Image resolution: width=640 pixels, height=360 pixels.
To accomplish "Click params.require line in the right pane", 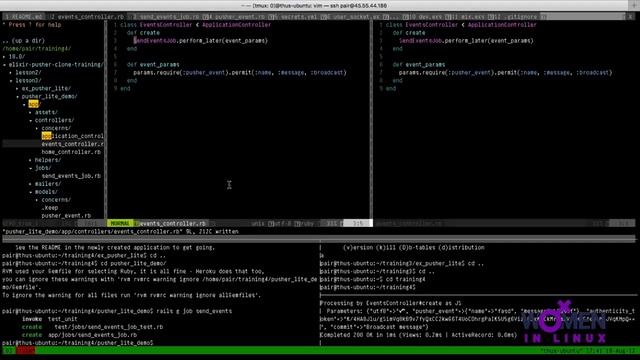I will click(506, 72).
